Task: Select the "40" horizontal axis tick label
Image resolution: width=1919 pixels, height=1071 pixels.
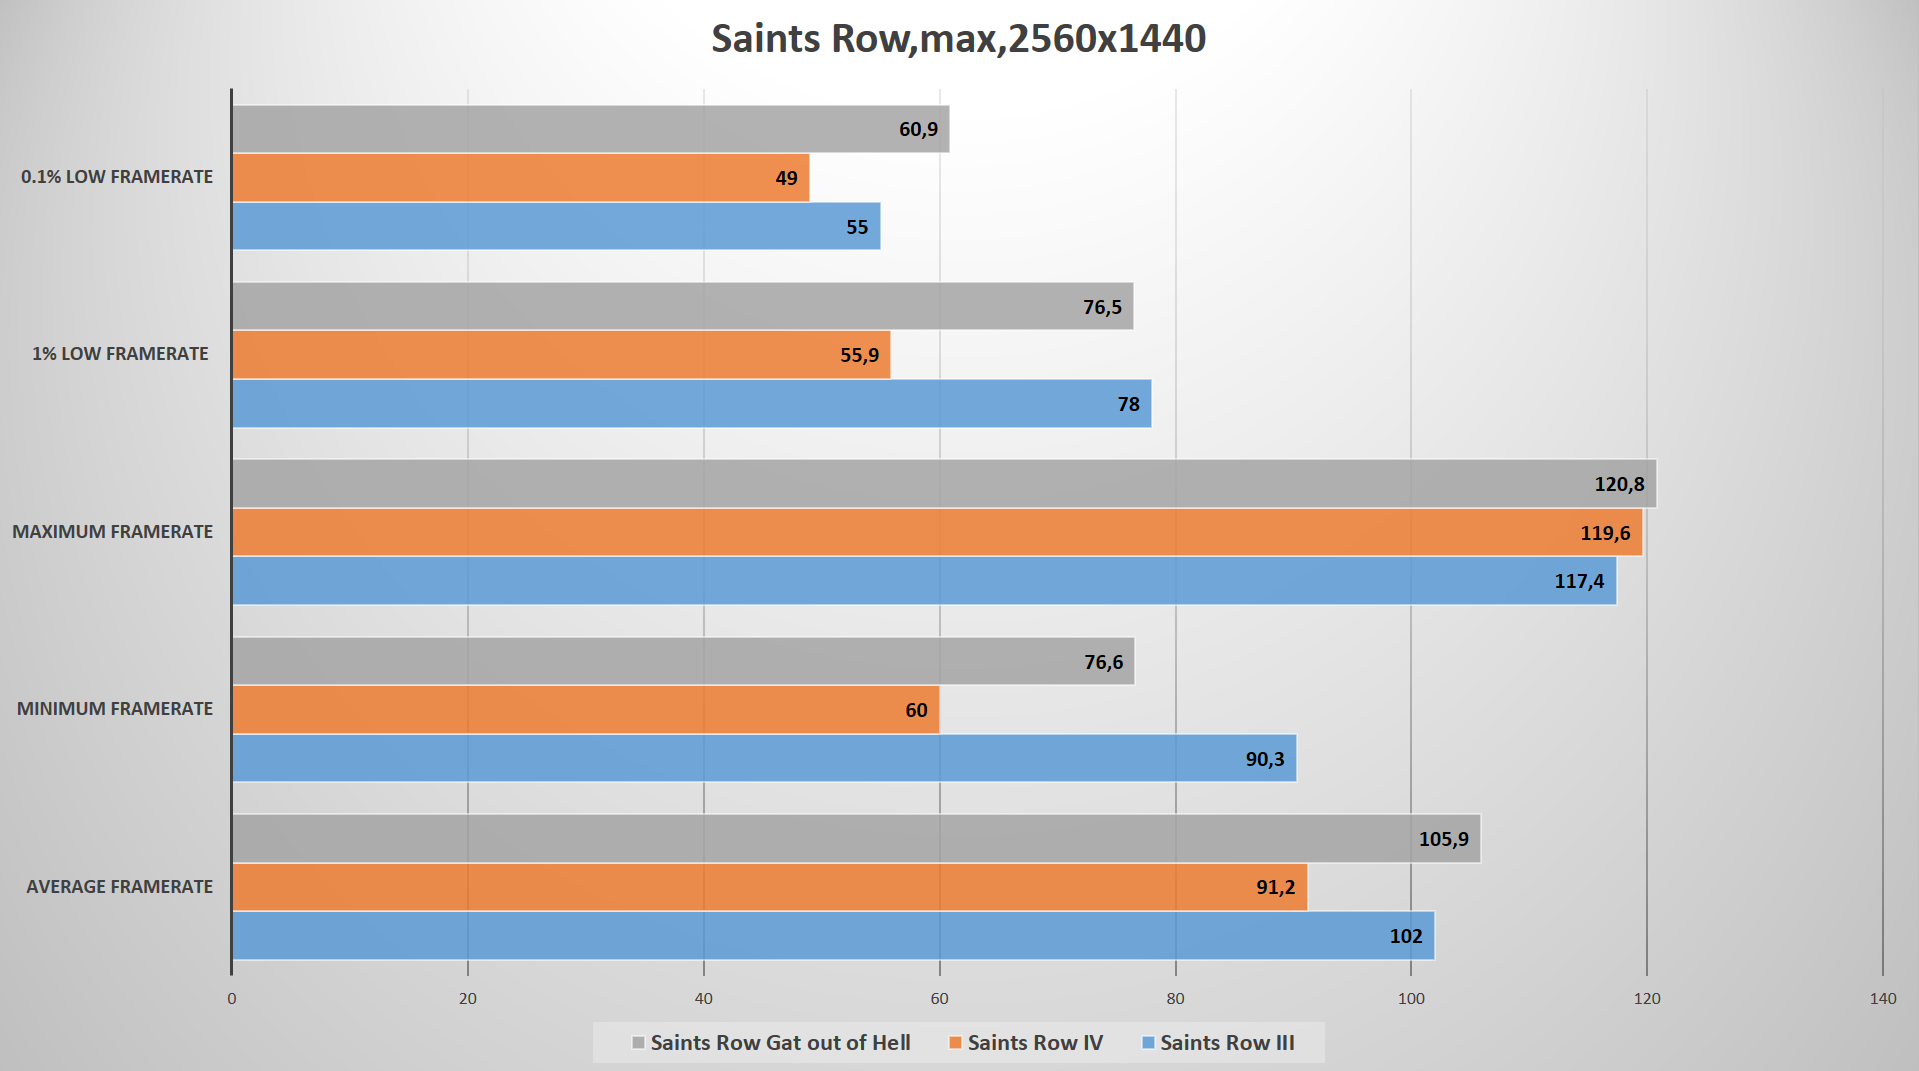Action: pyautogui.click(x=704, y=998)
